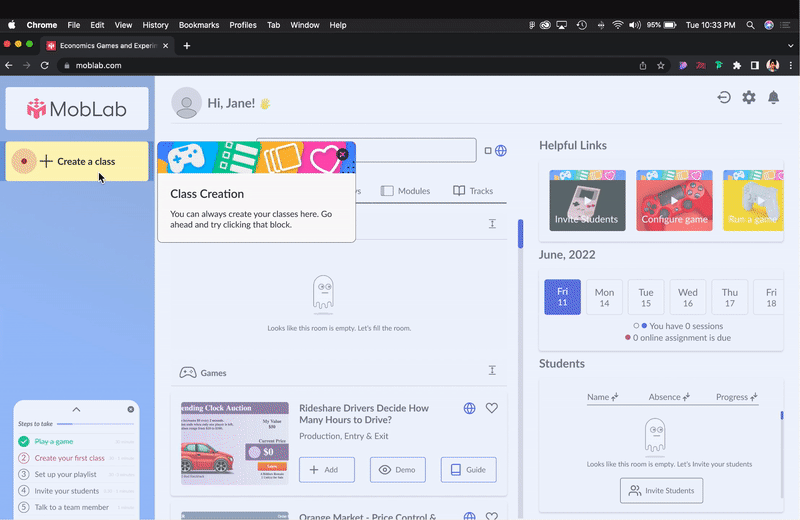Open the Bookmarks menu
Viewport: 800px width, 520px height.
198,25
